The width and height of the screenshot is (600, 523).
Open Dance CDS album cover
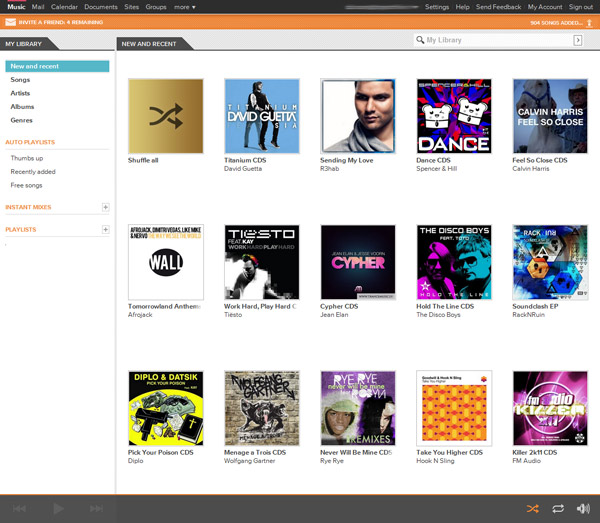click(454, 116)
